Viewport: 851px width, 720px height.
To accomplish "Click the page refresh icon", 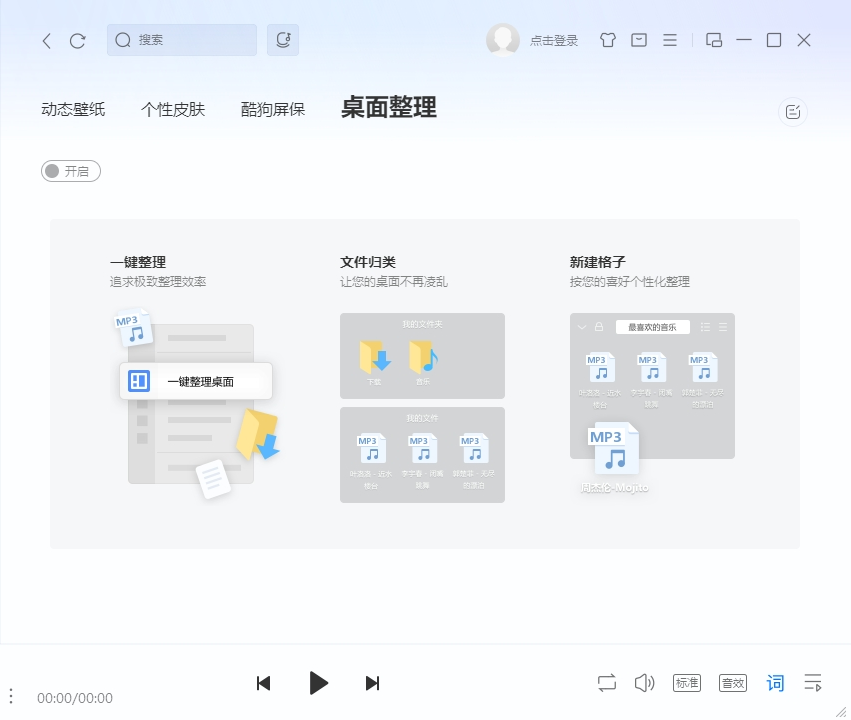I will point(77,41).
